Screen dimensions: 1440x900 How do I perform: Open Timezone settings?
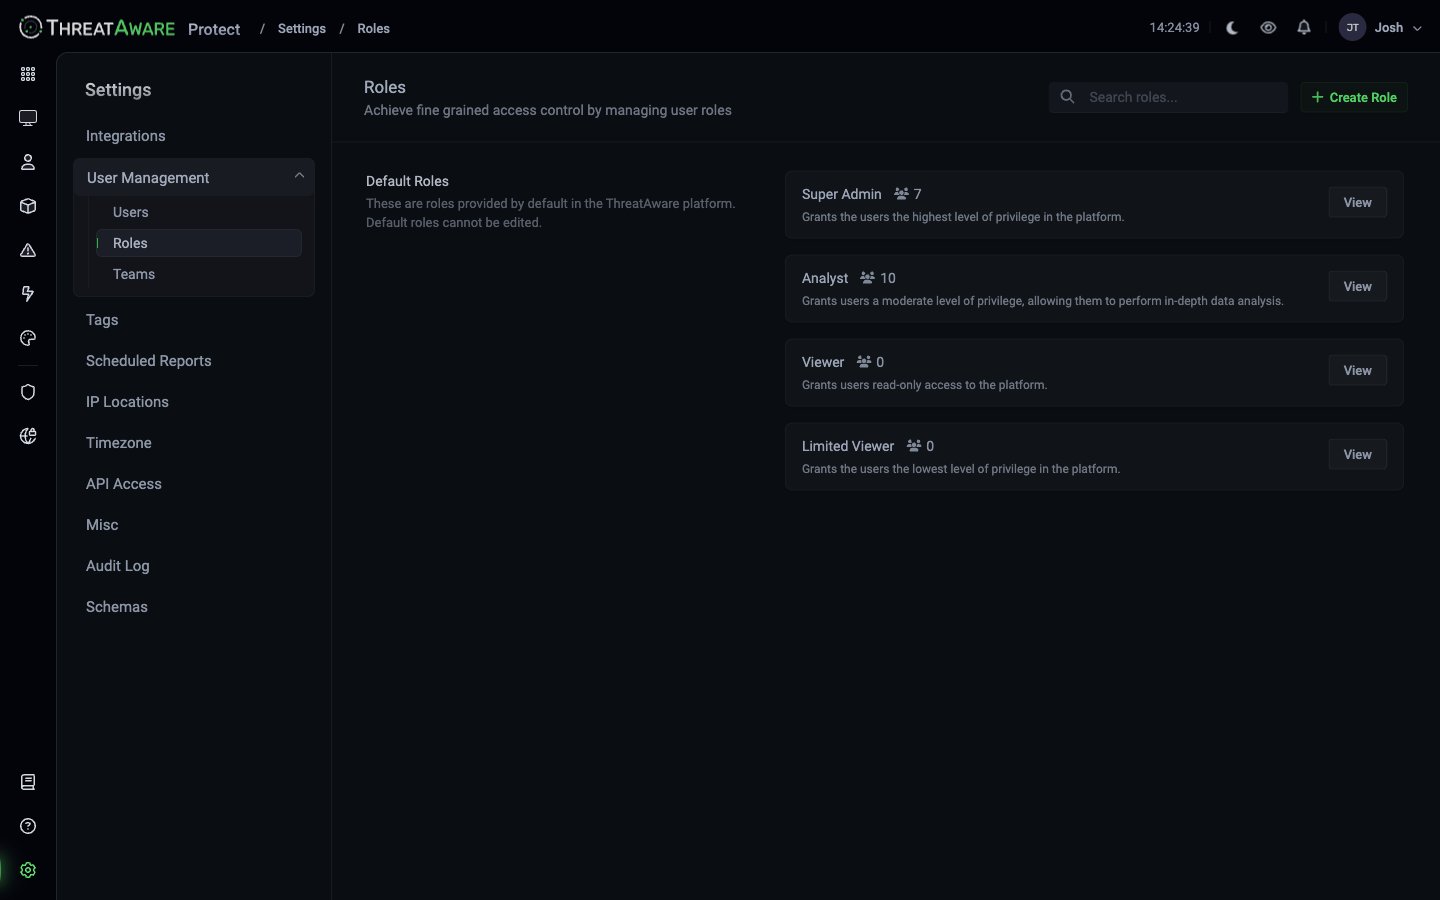119,443
